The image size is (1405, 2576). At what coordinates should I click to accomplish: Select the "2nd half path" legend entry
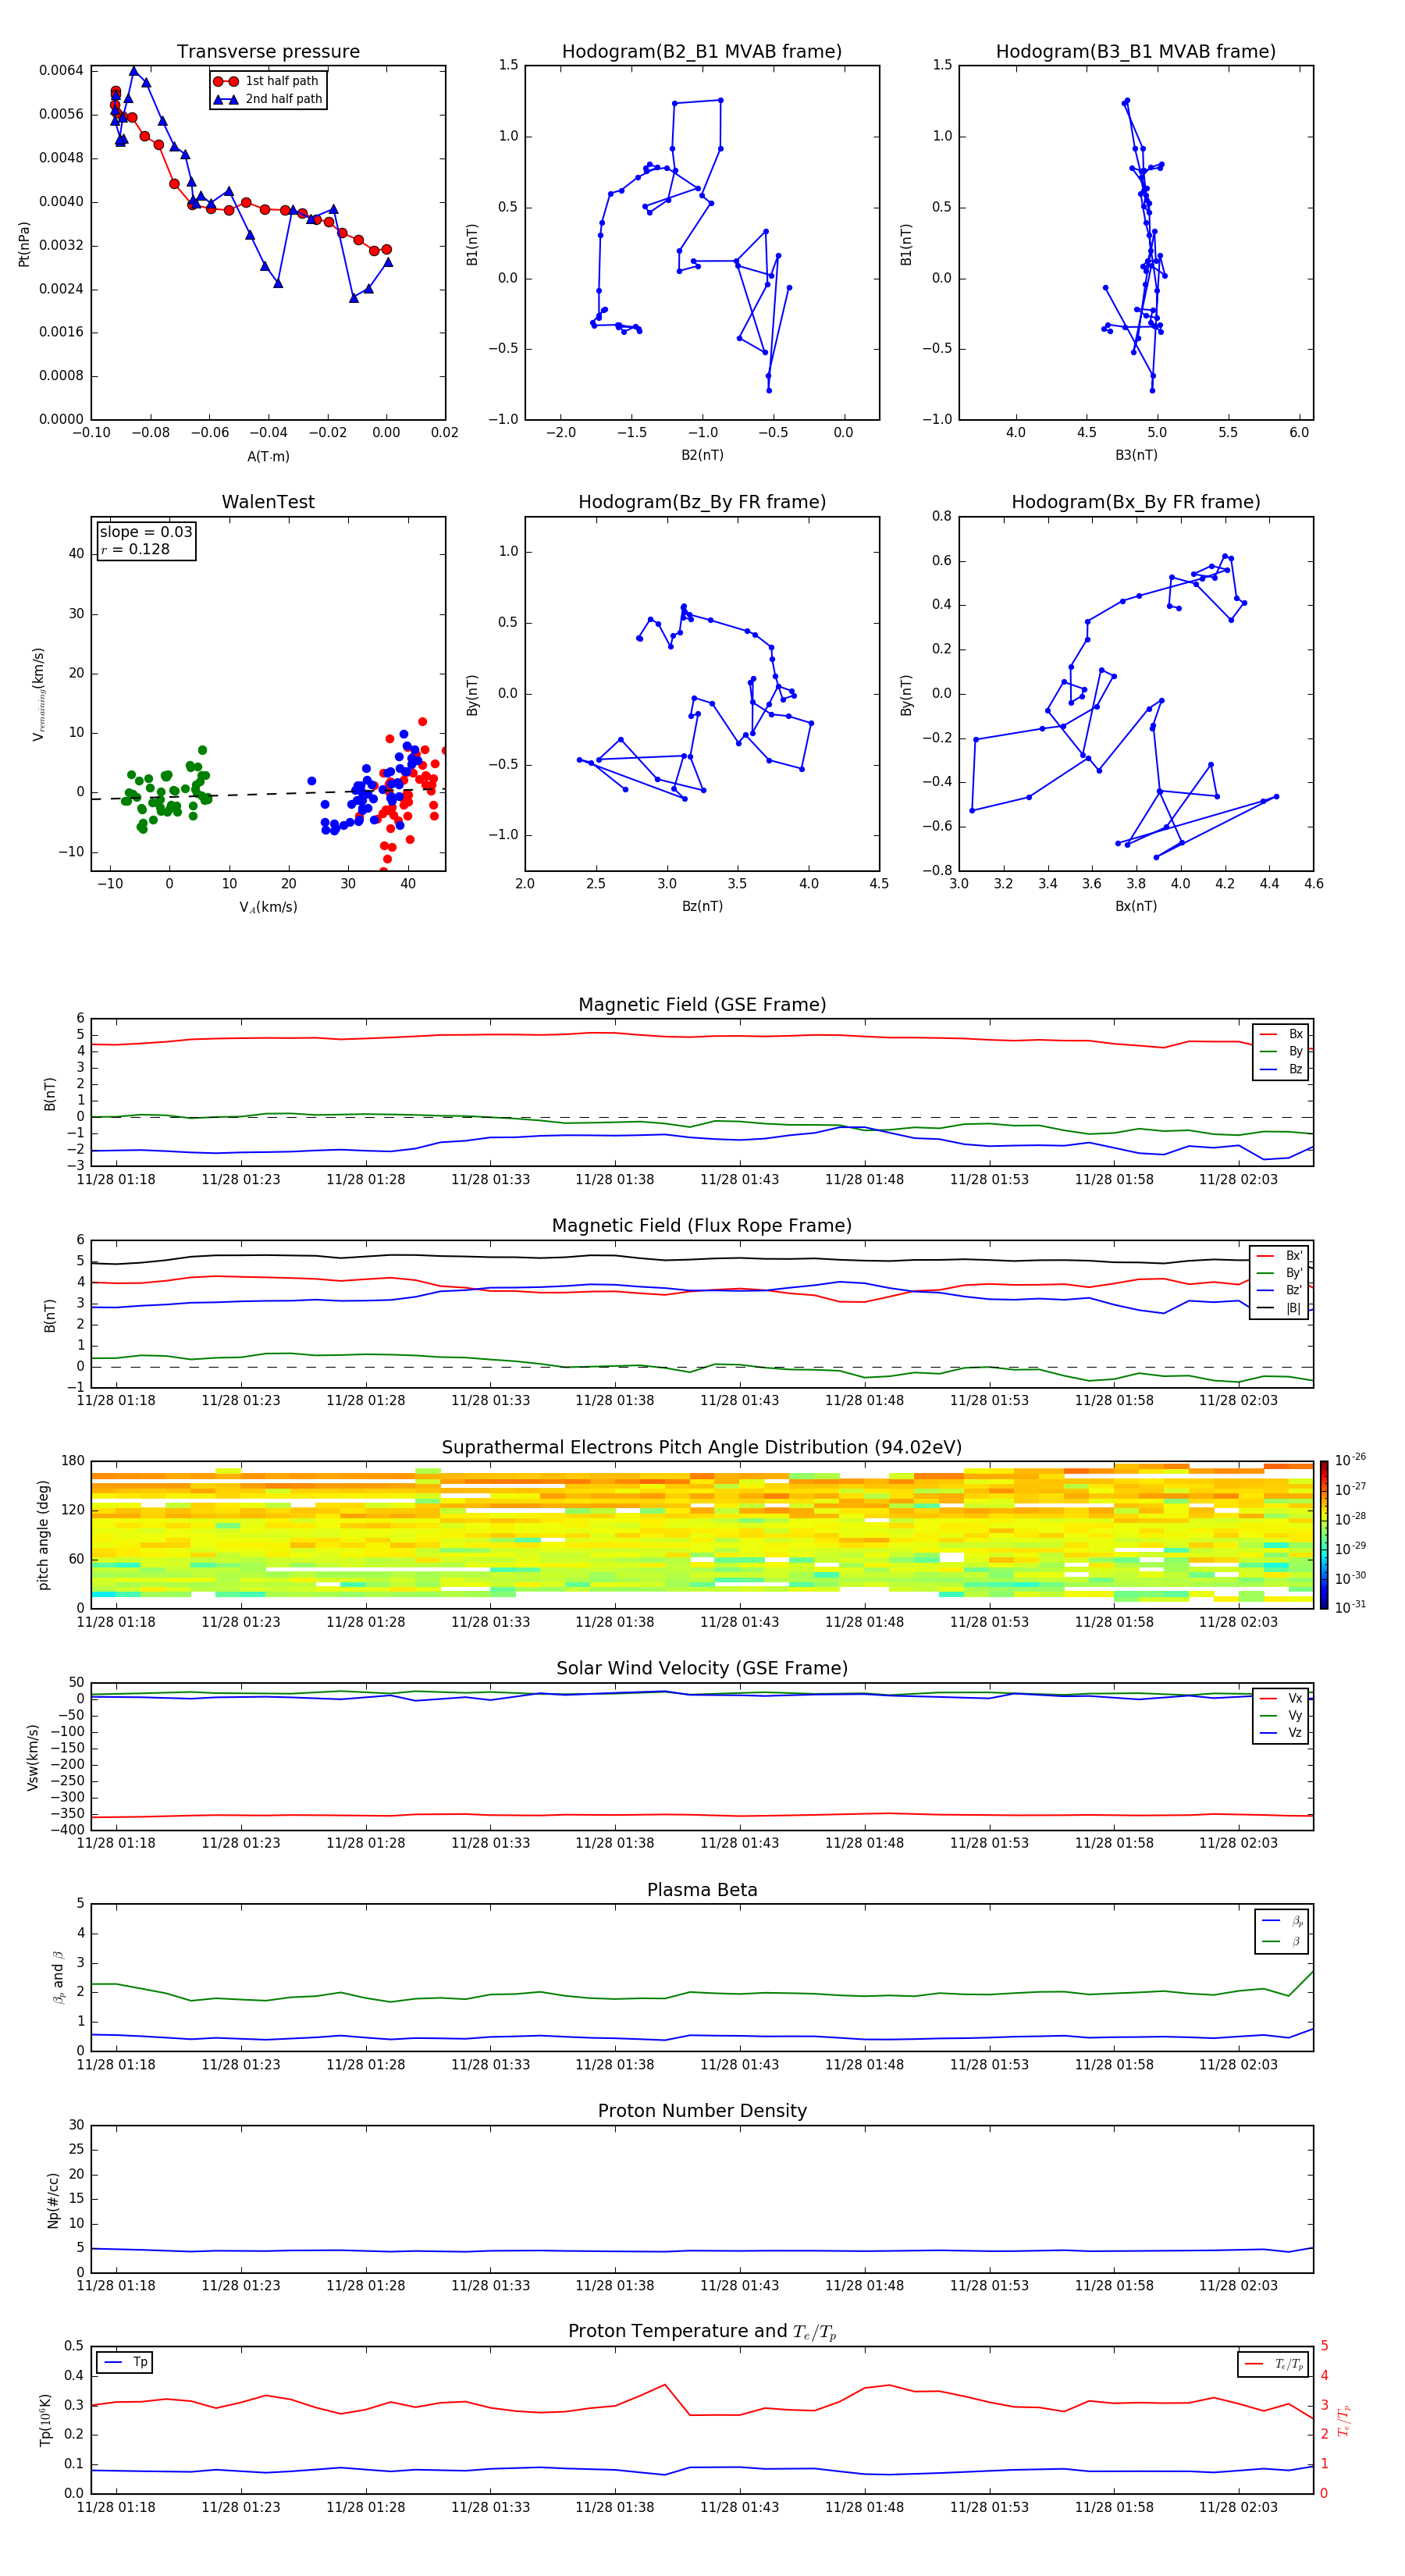pyautogui.click(x=267, y=99)
